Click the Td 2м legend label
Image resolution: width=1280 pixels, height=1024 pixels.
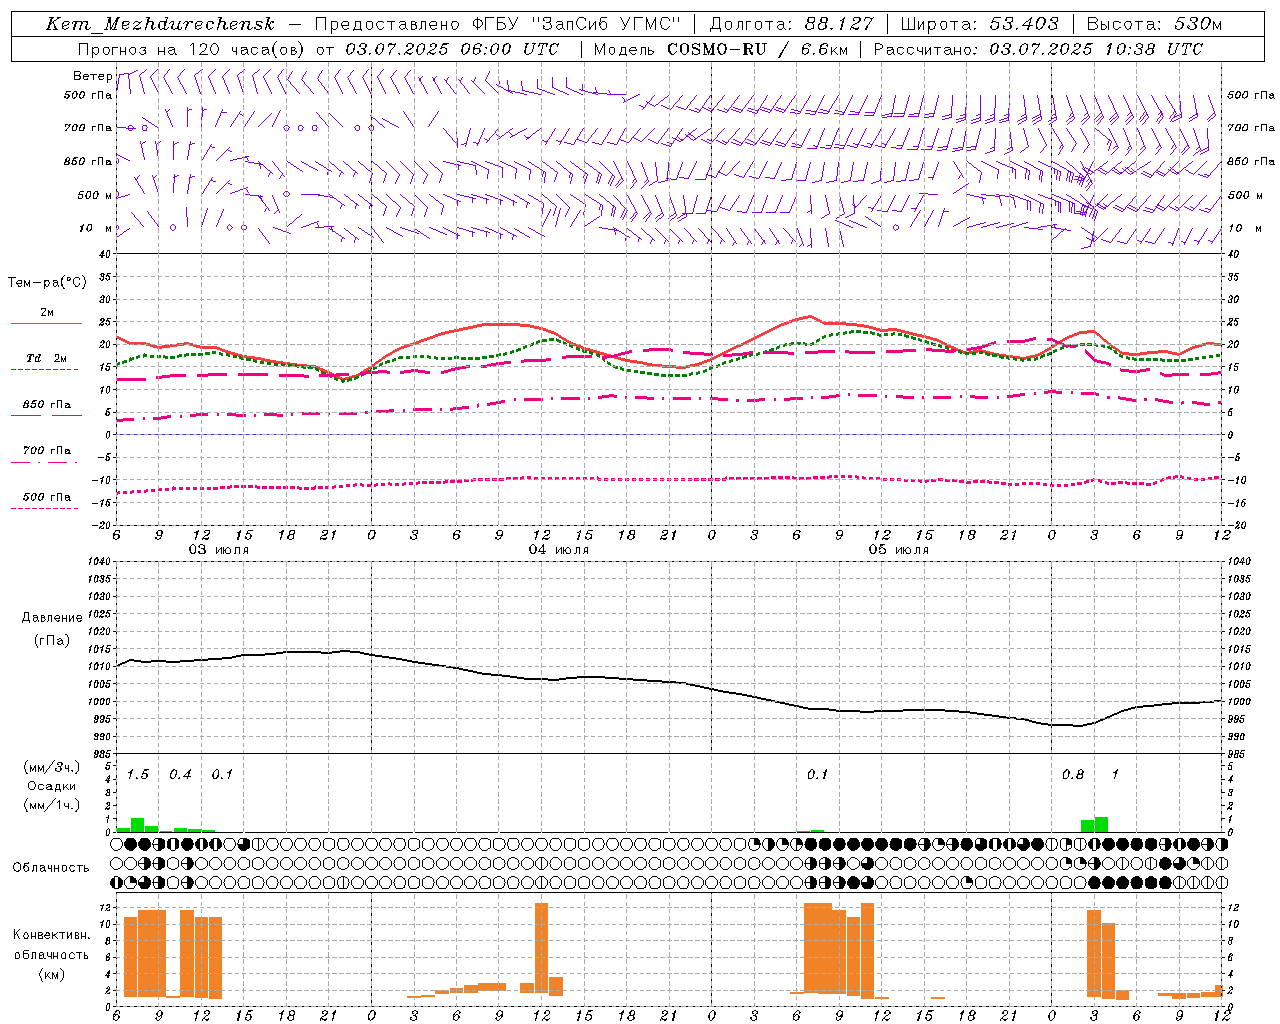click(47, 358)
